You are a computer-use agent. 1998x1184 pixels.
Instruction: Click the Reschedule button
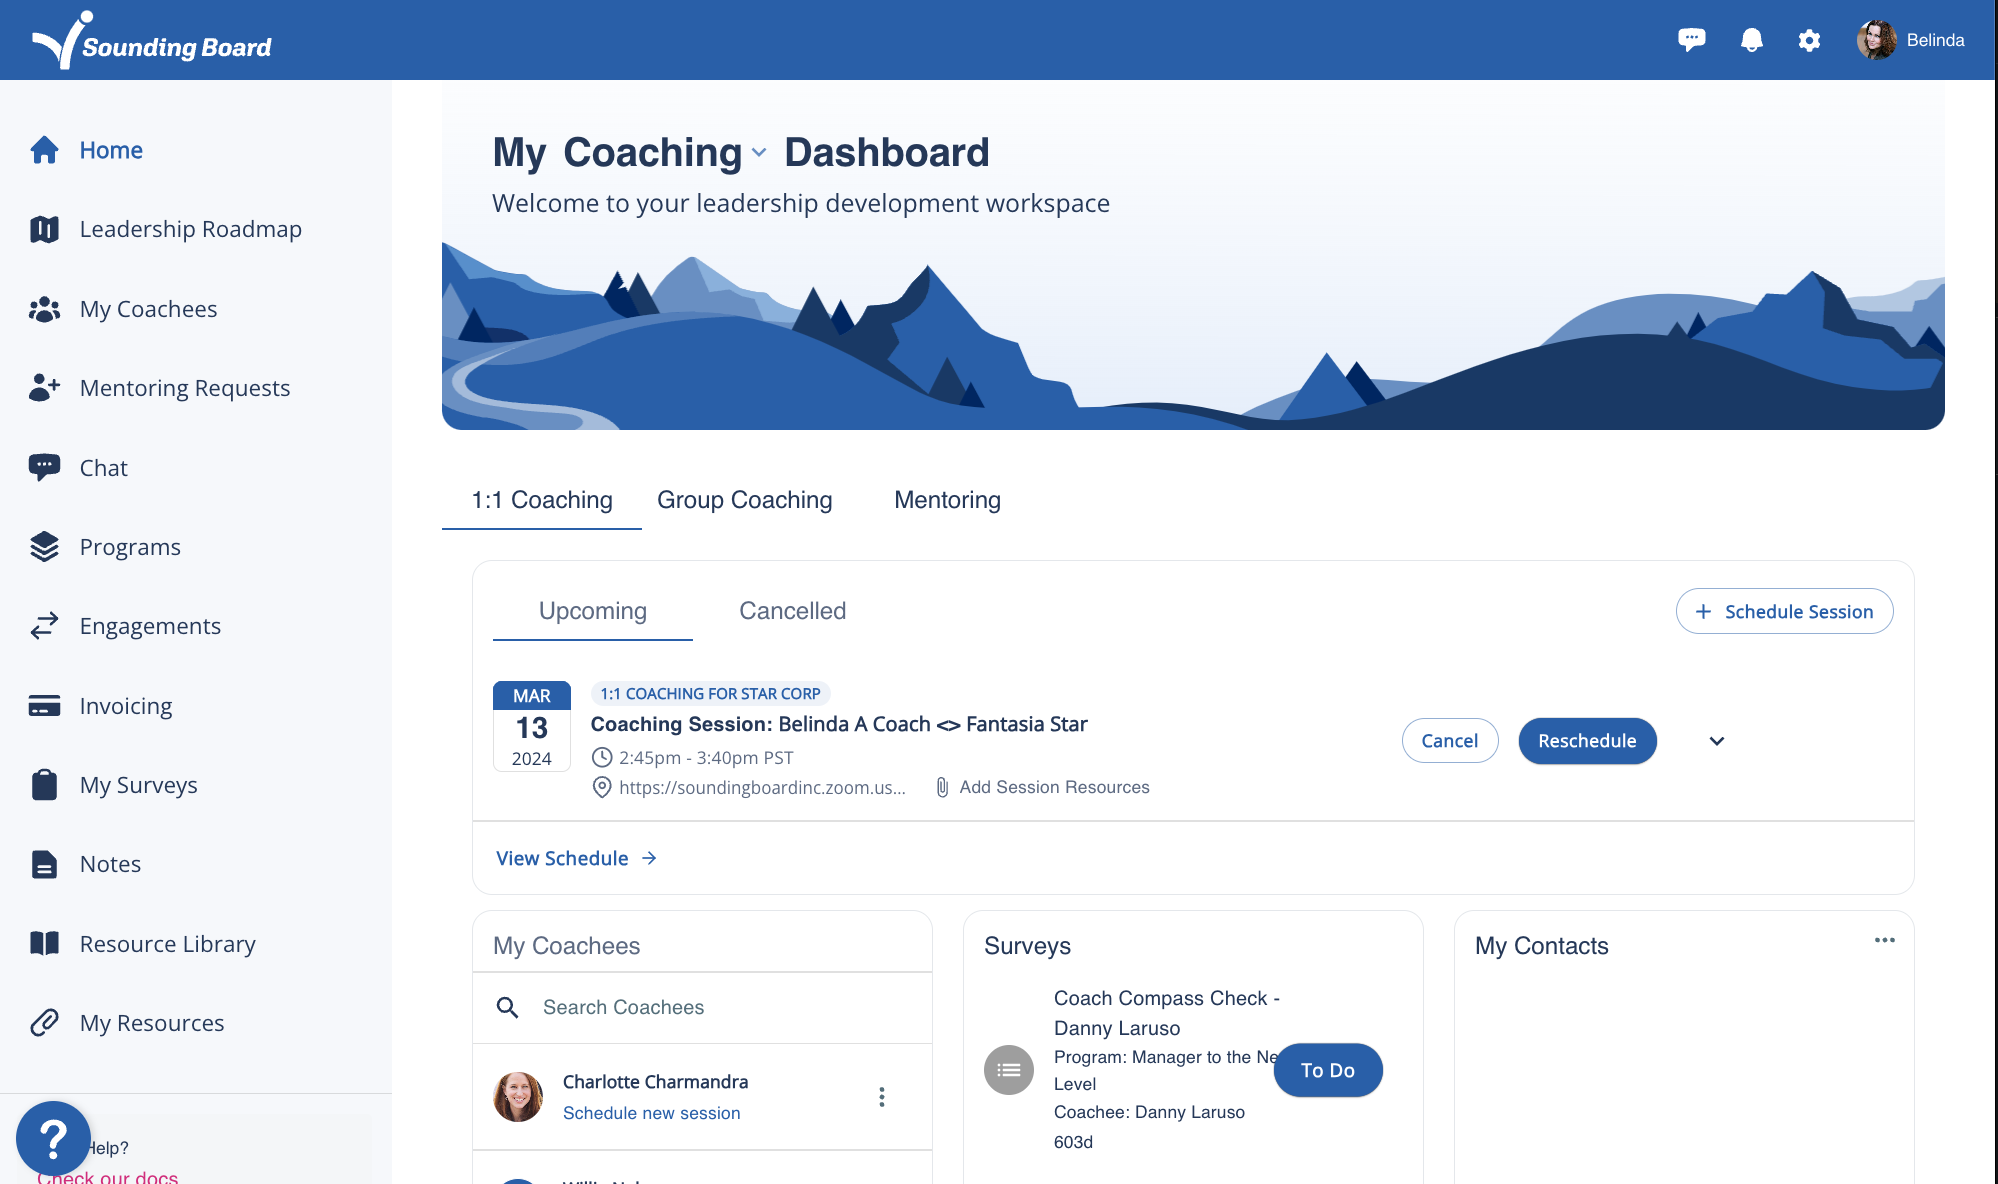click(x=1586, y=741)
